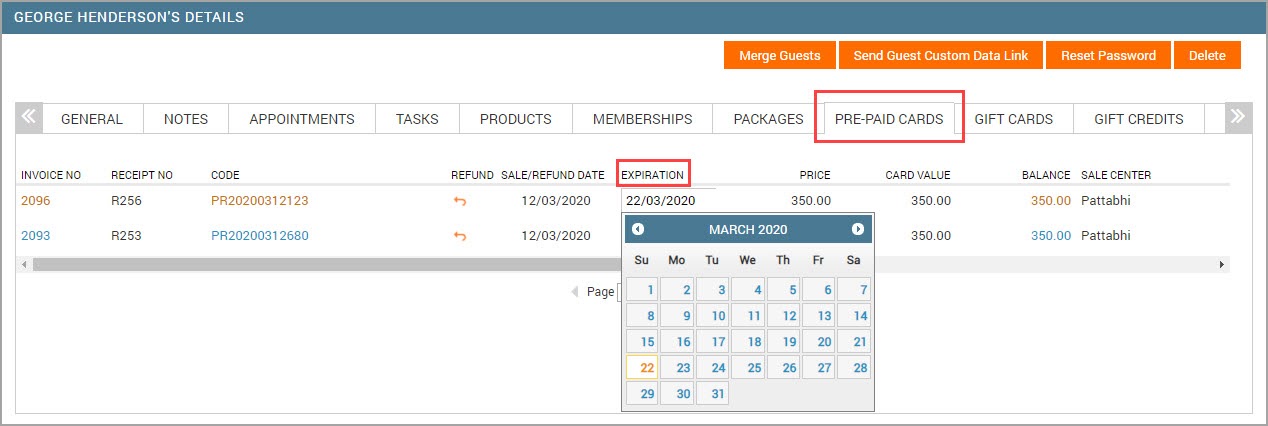Open card code PR20200312680
Screen dimensions: 1268x426
pos(260,235)
